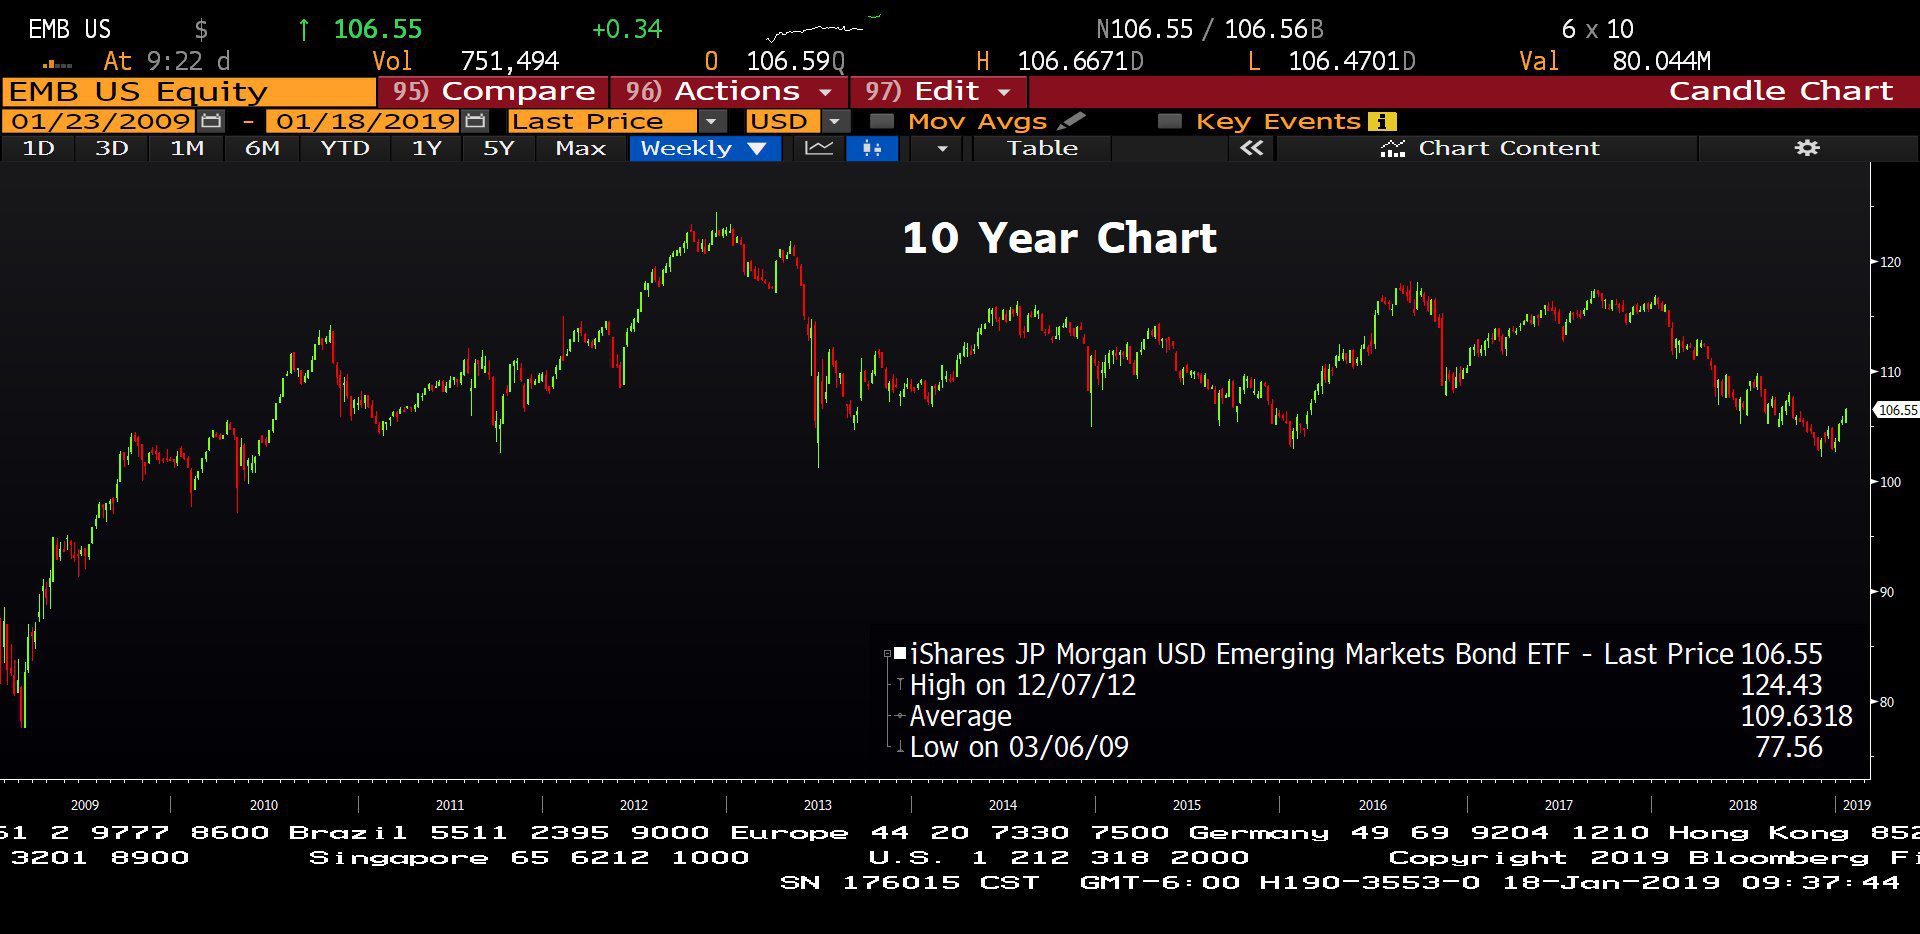Click the 106.55 price label on axis
This screenshot has width=1920, height=934.
tap(1897, 410)
